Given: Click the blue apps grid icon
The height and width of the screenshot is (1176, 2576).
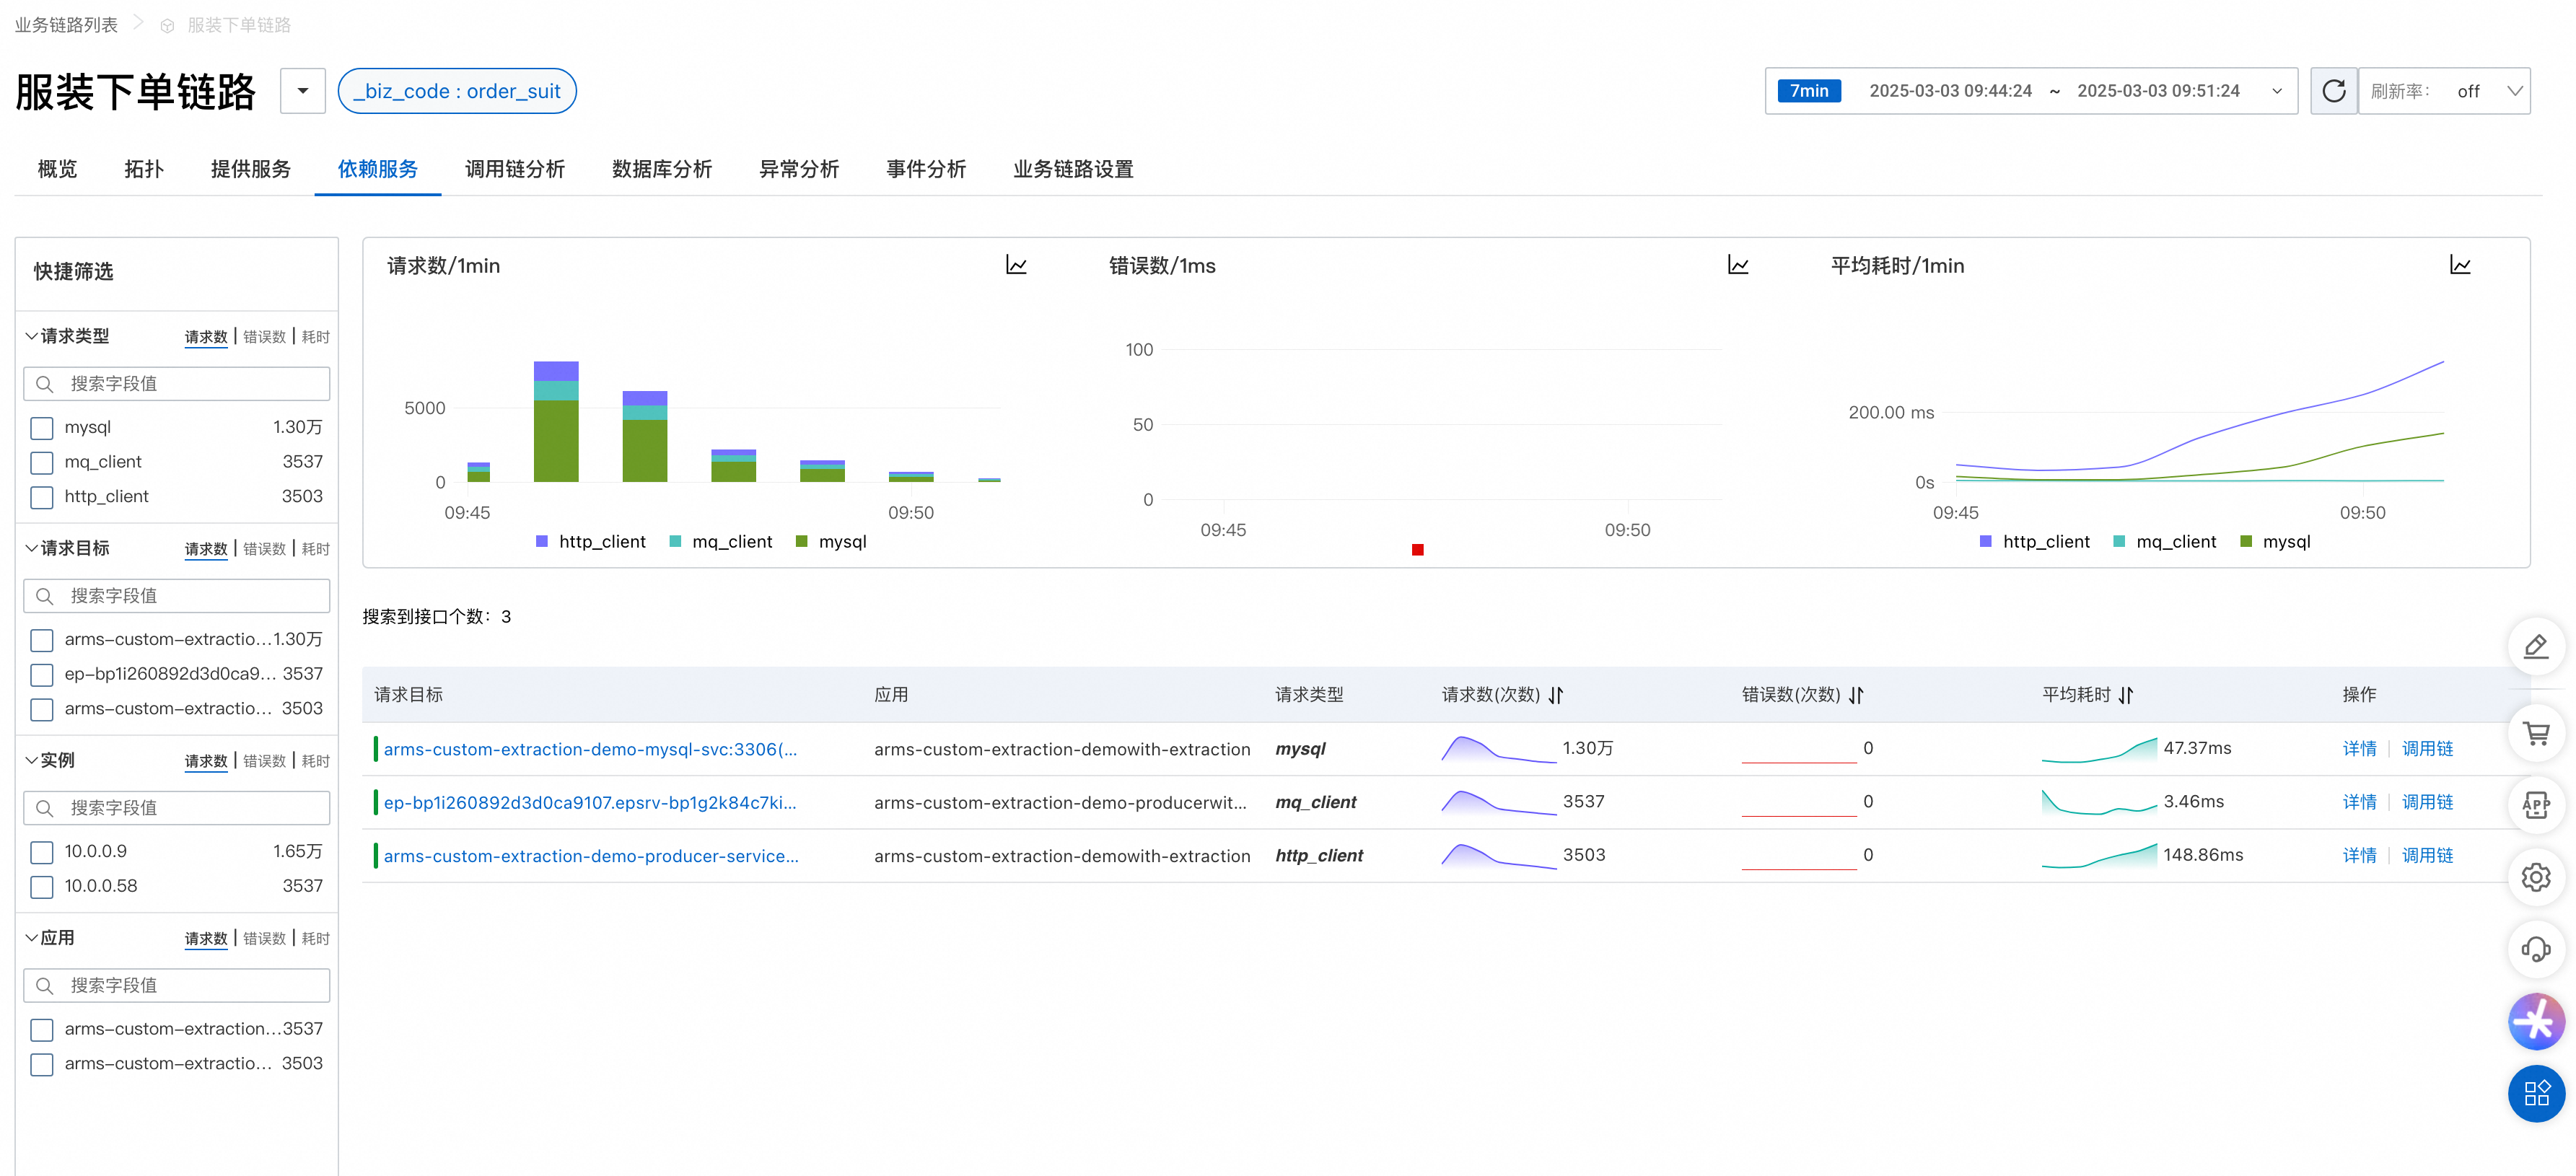Looking at the screenshot, I should (2536, 1093).
